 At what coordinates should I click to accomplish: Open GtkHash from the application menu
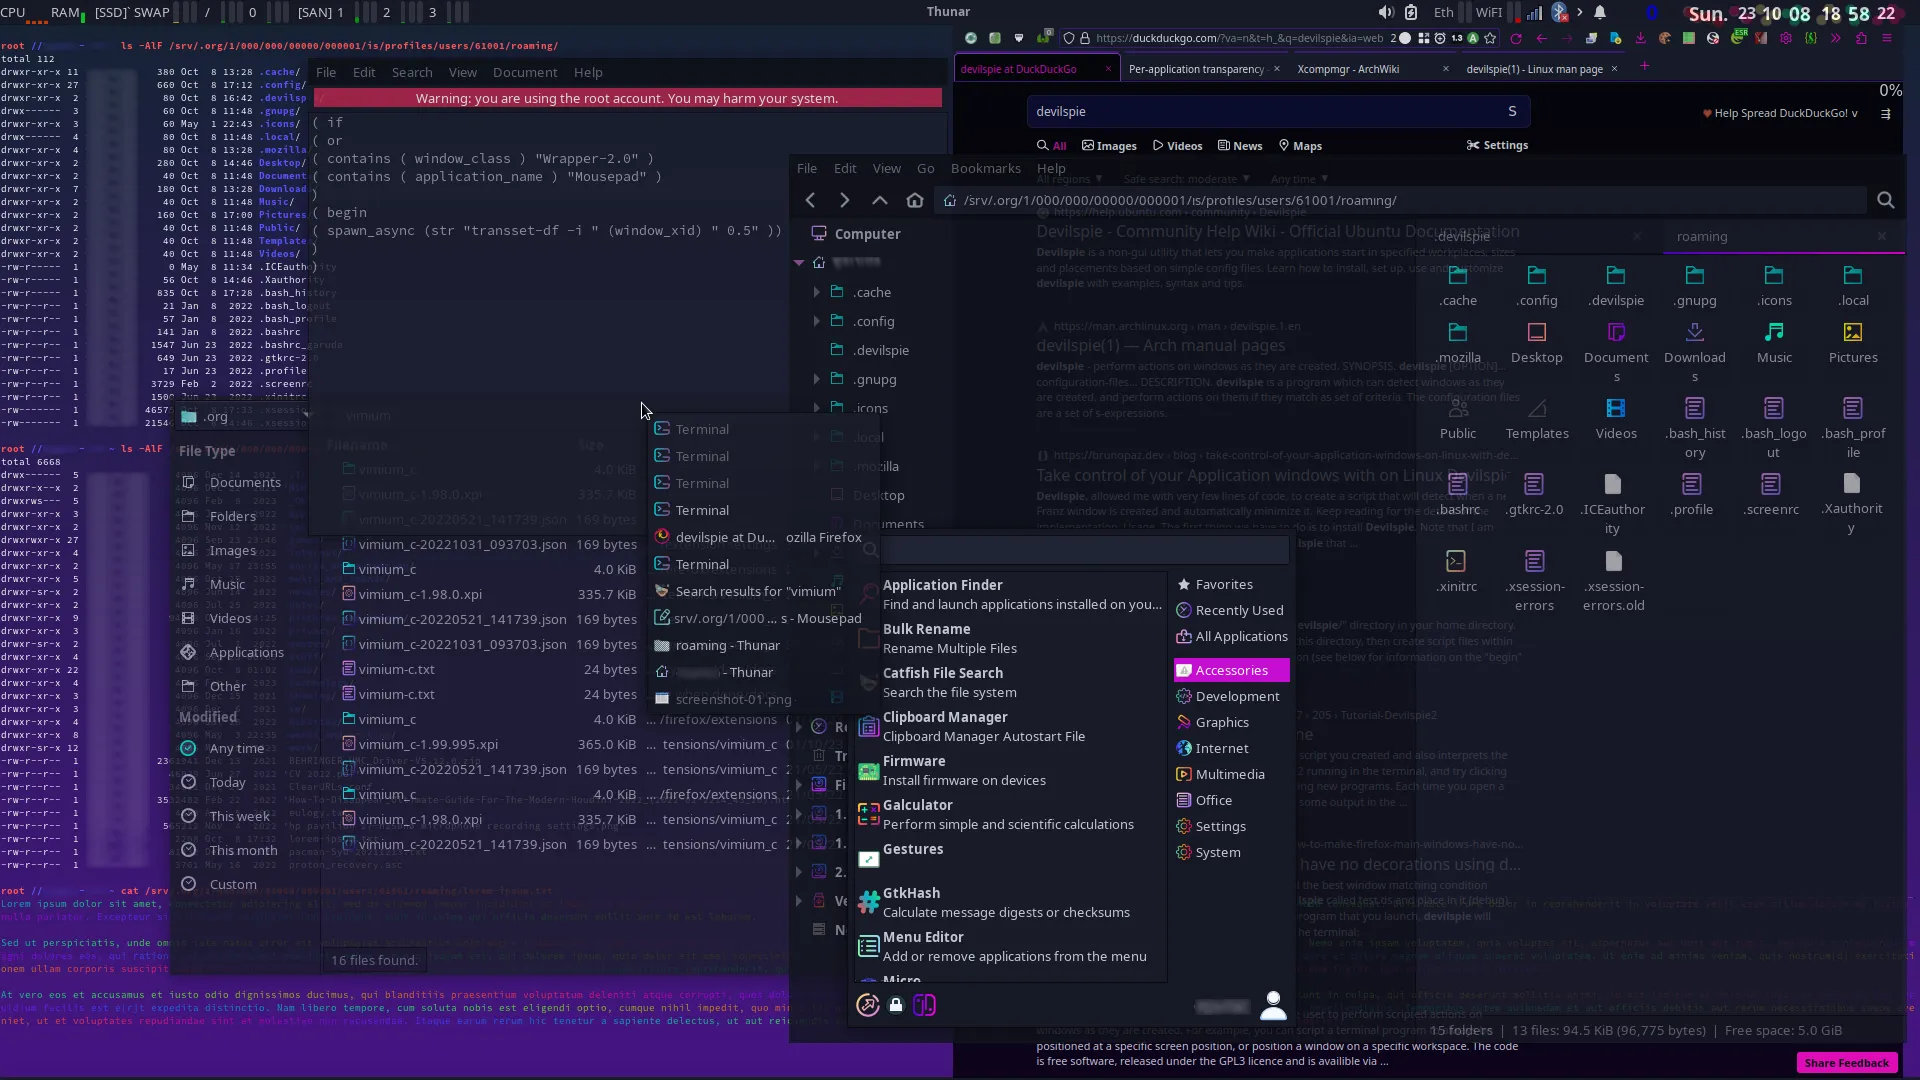coord(910,893)
